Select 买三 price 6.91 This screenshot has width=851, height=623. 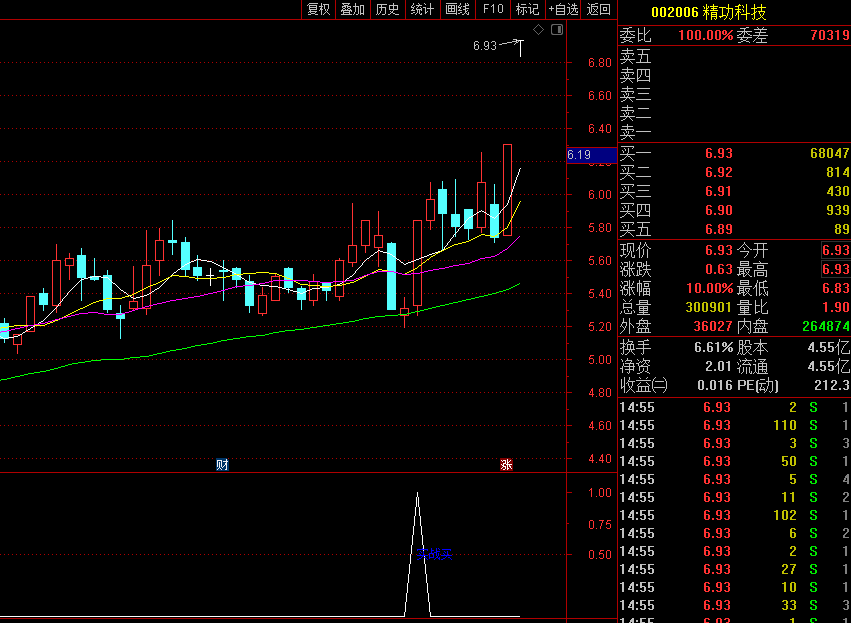[719, 191]
